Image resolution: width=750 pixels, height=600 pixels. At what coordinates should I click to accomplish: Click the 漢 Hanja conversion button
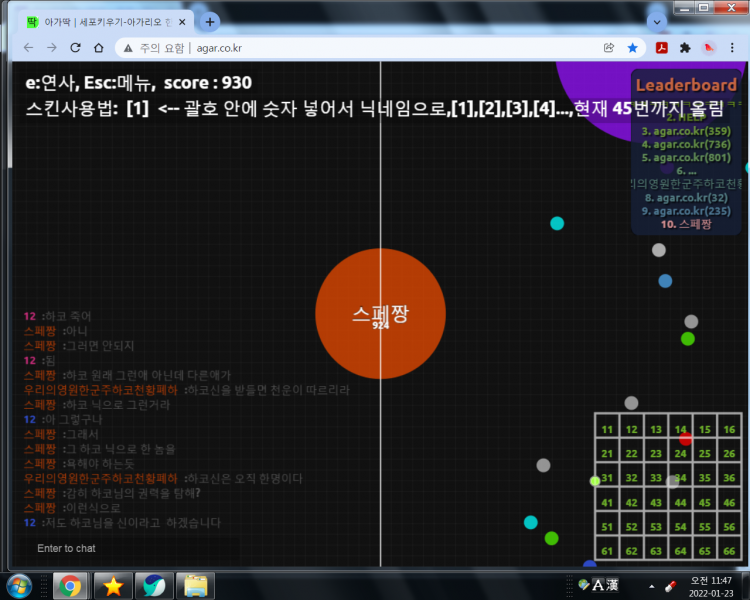pyautogui.click(x=612, y=585)
